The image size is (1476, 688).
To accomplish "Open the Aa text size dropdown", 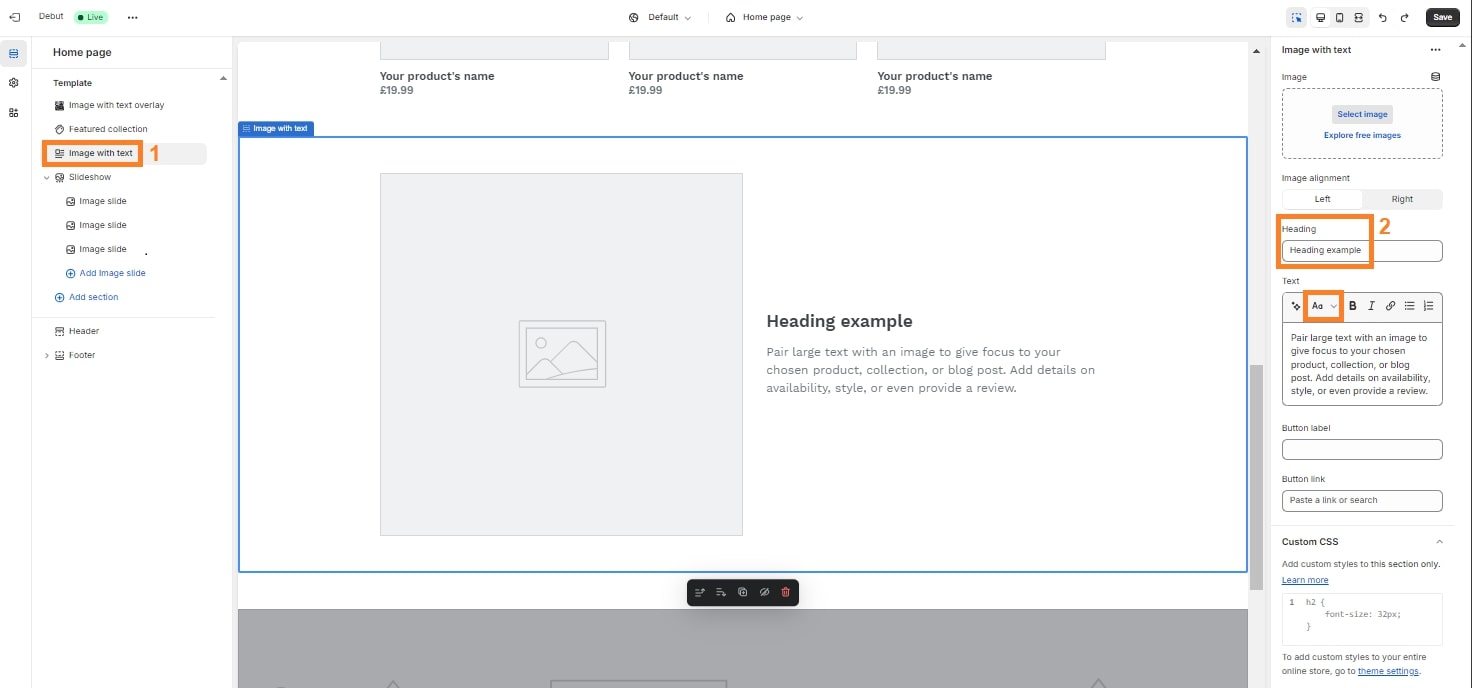I will coord(1322,305).
